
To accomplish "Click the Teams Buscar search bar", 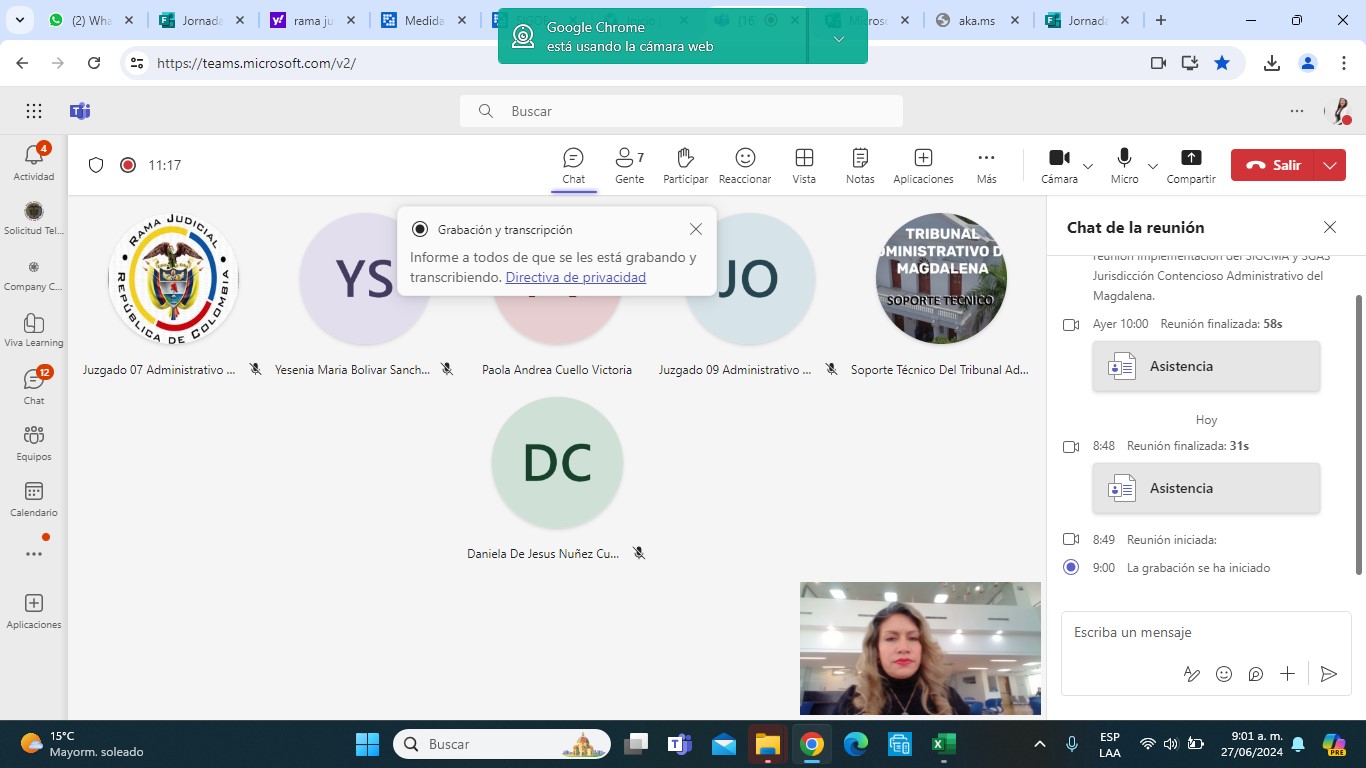I will pyautogui.click(x=681, y=111).
